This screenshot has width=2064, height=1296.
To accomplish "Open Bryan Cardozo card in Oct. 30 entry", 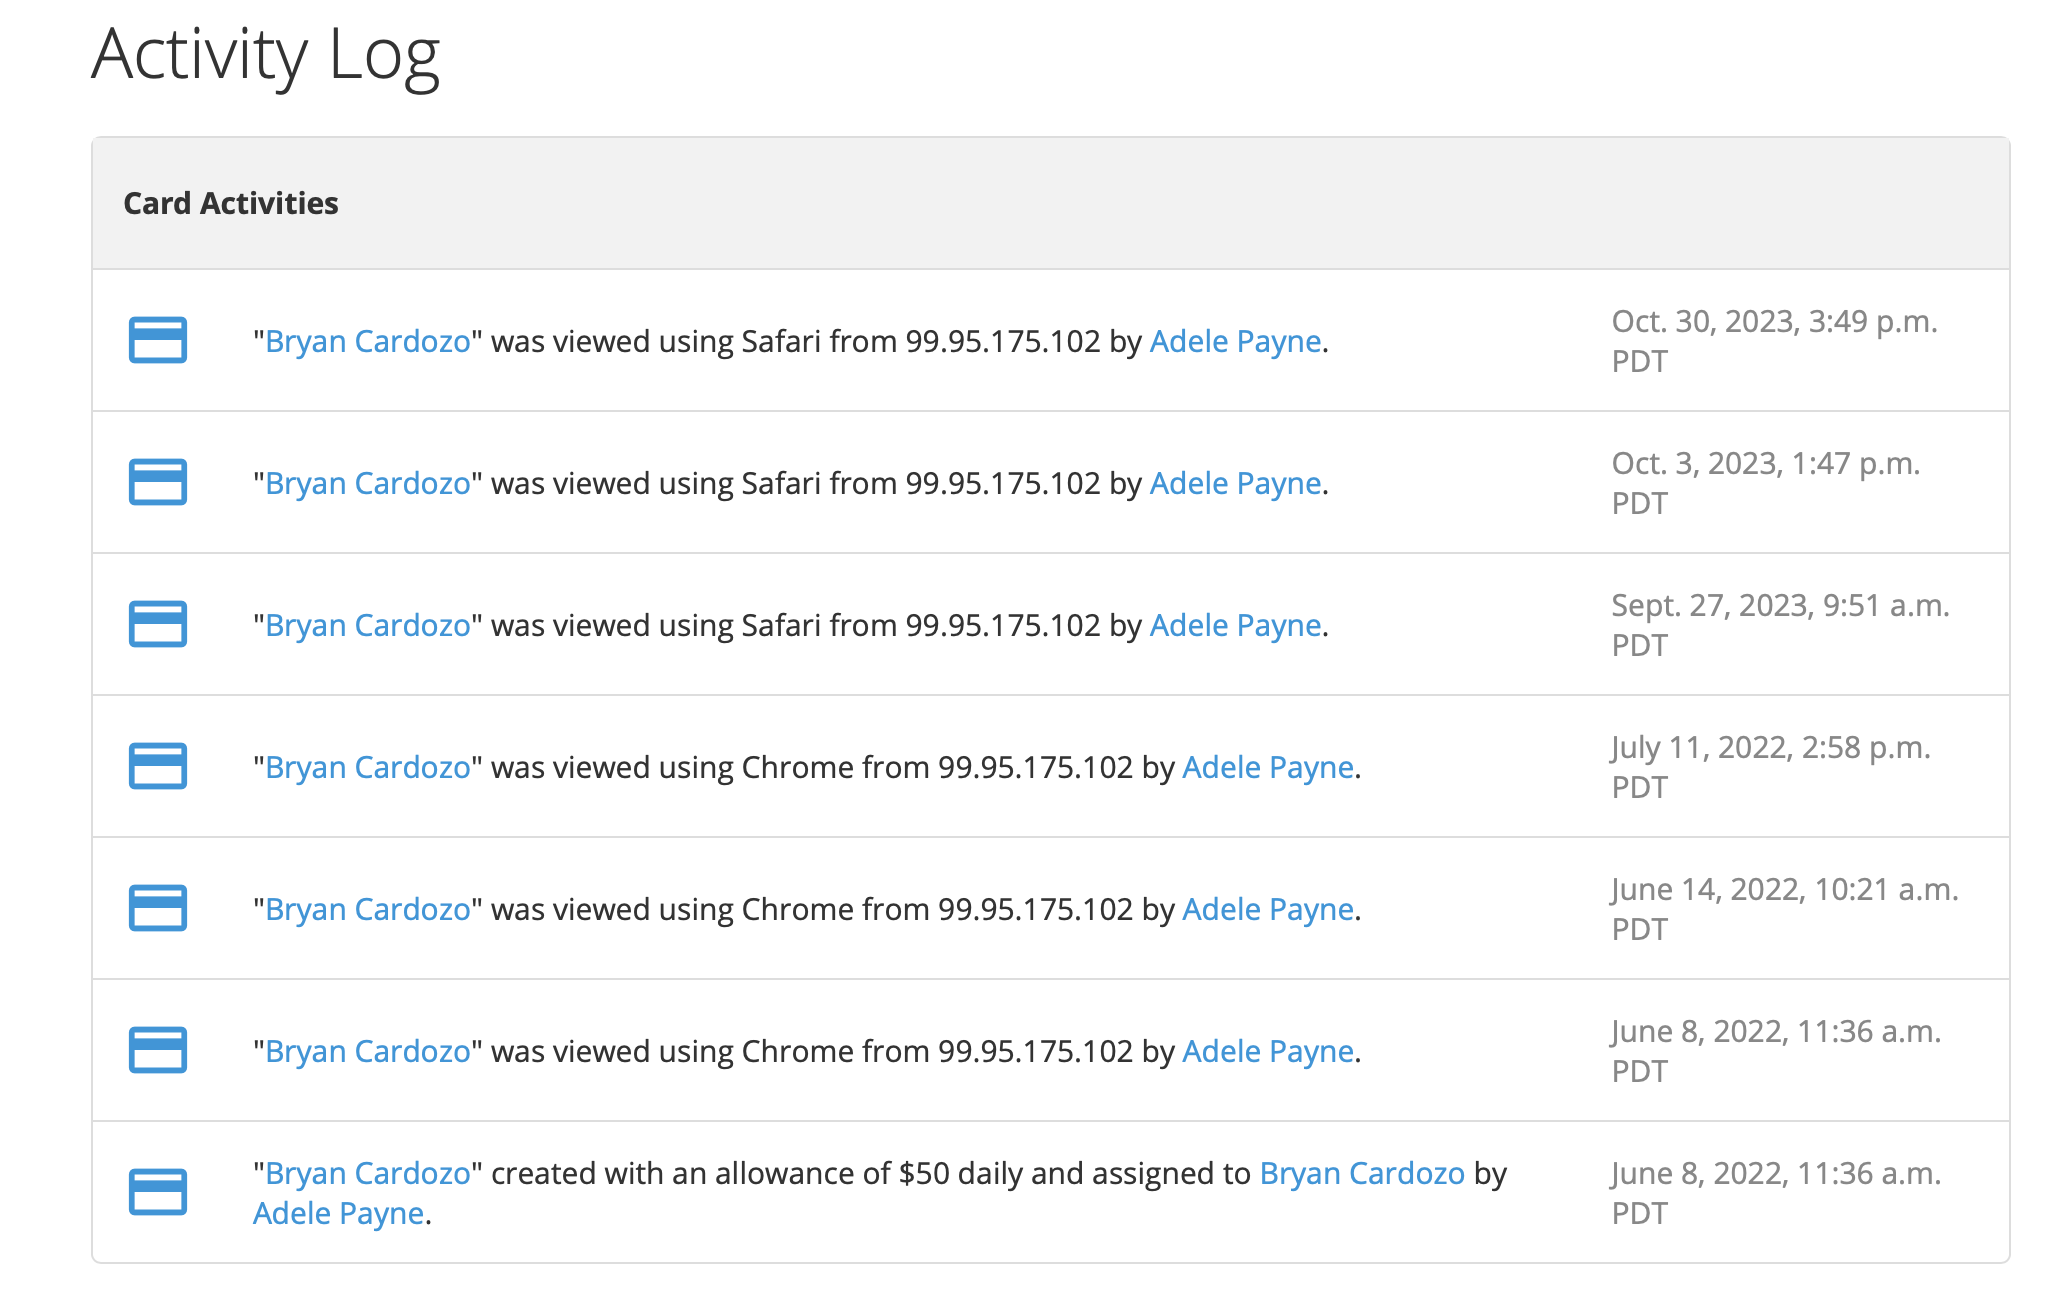I will [x=367, y=342].
